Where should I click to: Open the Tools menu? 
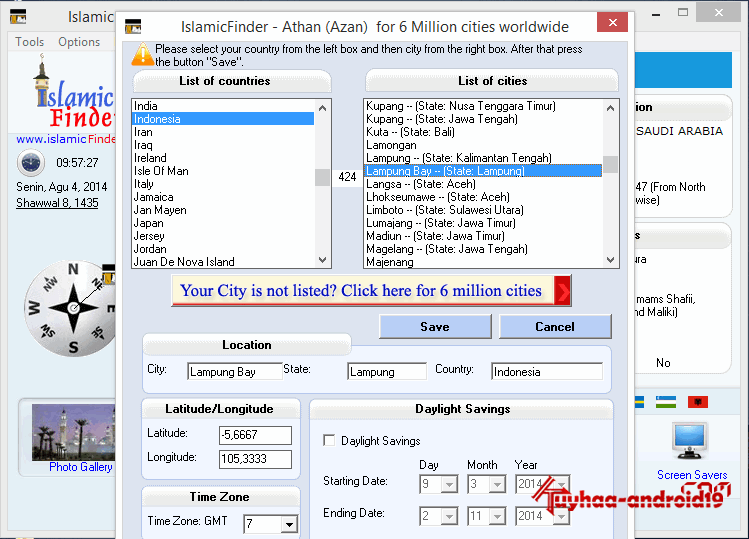pyautogui.click(x=30, y=42)
